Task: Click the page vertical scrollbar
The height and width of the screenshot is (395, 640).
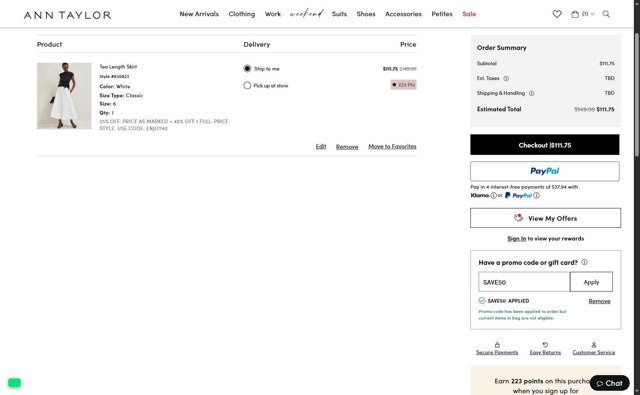Action: [637, 94]
